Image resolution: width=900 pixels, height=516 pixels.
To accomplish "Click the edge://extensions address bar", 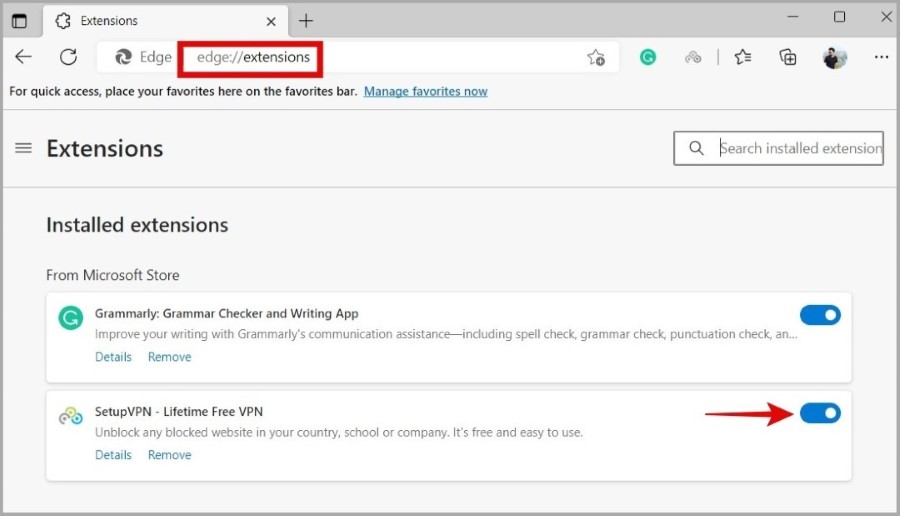I will (x=253, y=57).
